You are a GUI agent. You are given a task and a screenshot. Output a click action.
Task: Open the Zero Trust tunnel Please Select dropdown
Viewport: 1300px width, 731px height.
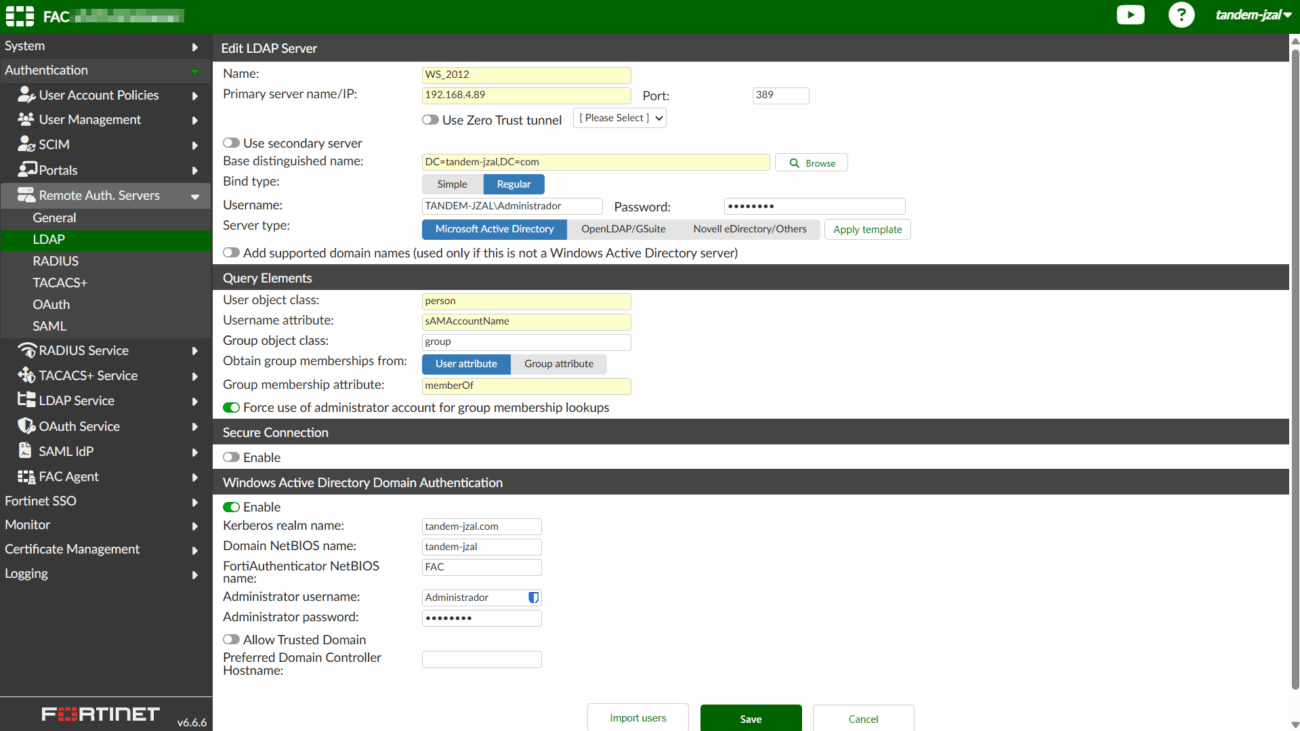pos(619,117)
